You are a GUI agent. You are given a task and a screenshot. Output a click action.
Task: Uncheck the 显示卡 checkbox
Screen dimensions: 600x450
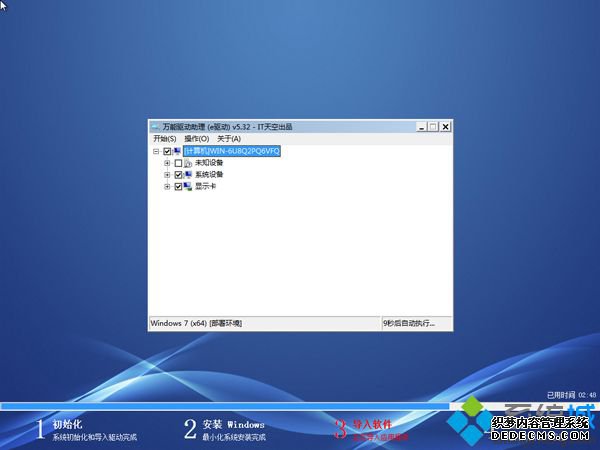[178, 187]
